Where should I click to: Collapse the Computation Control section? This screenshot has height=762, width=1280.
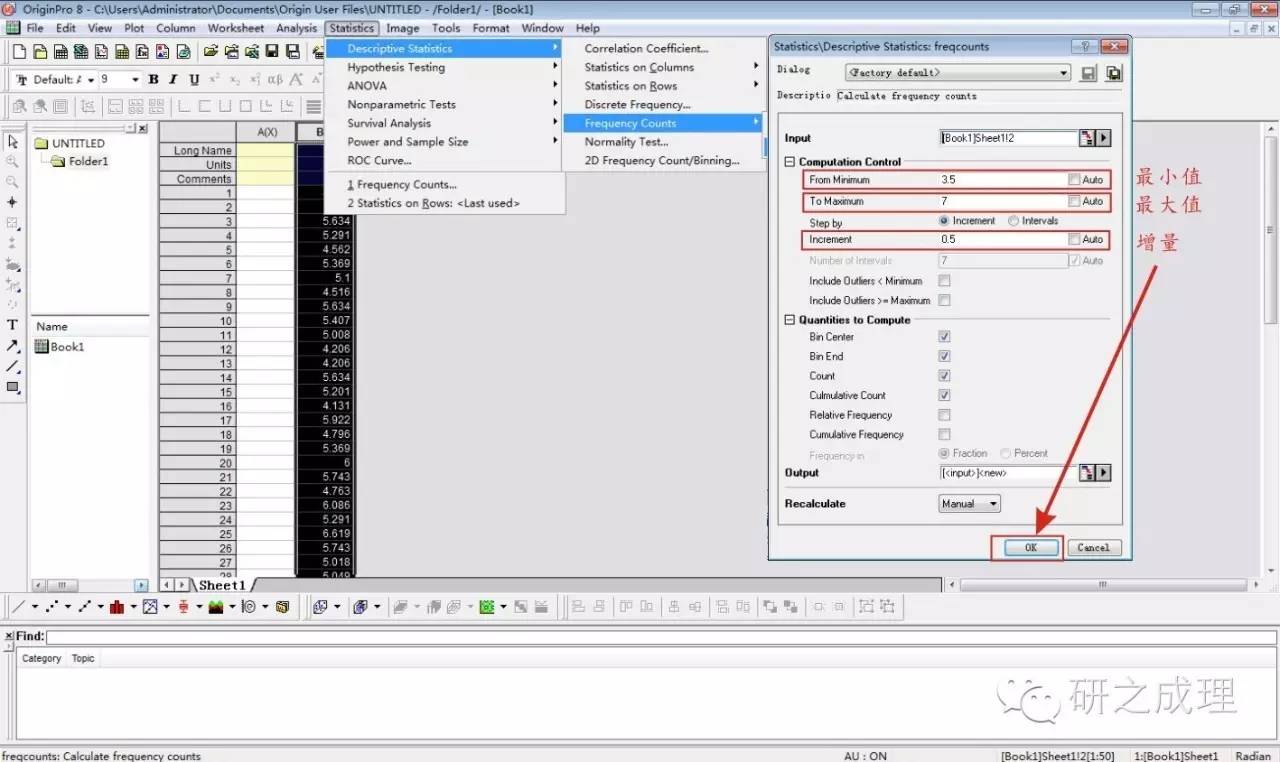789,162
